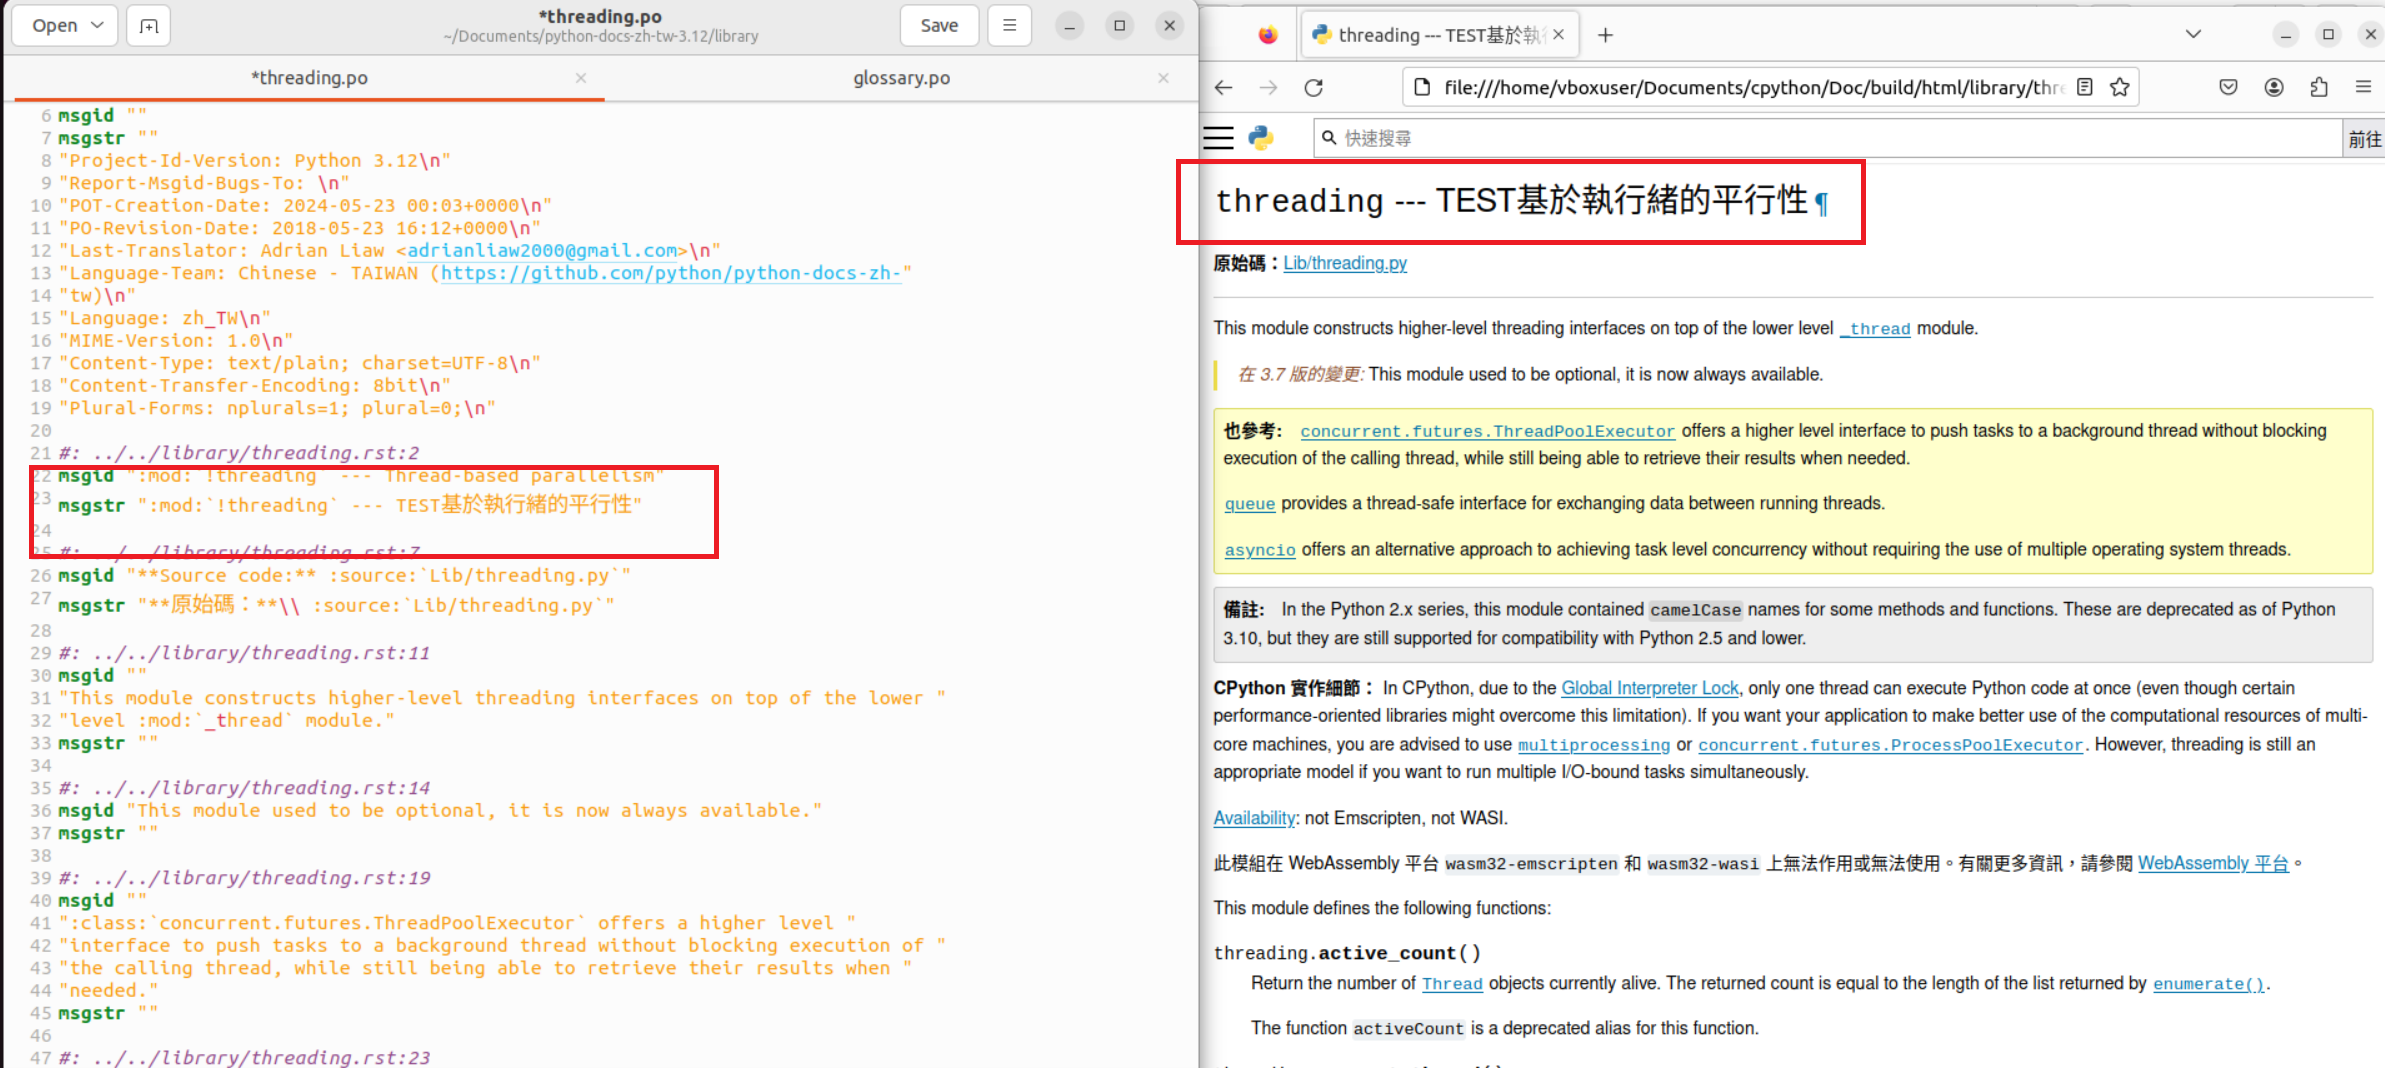Open the Save to Pocket icon

coord(2228,88)
